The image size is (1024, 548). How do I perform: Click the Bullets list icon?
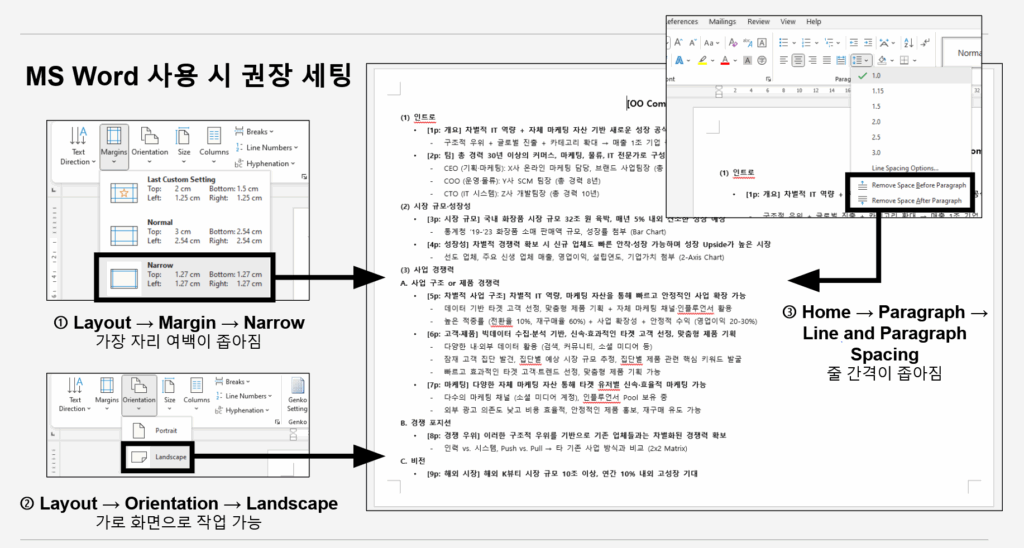click(x=784, y=42)
